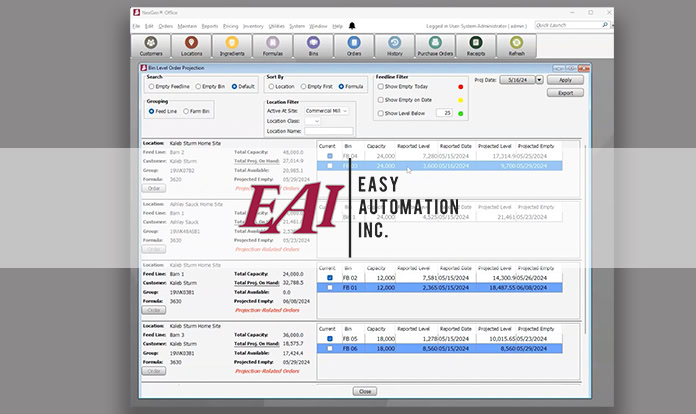Click the Order button for Barn 3
The height and width of the screenshot is (414, 696).
point(154,371)
